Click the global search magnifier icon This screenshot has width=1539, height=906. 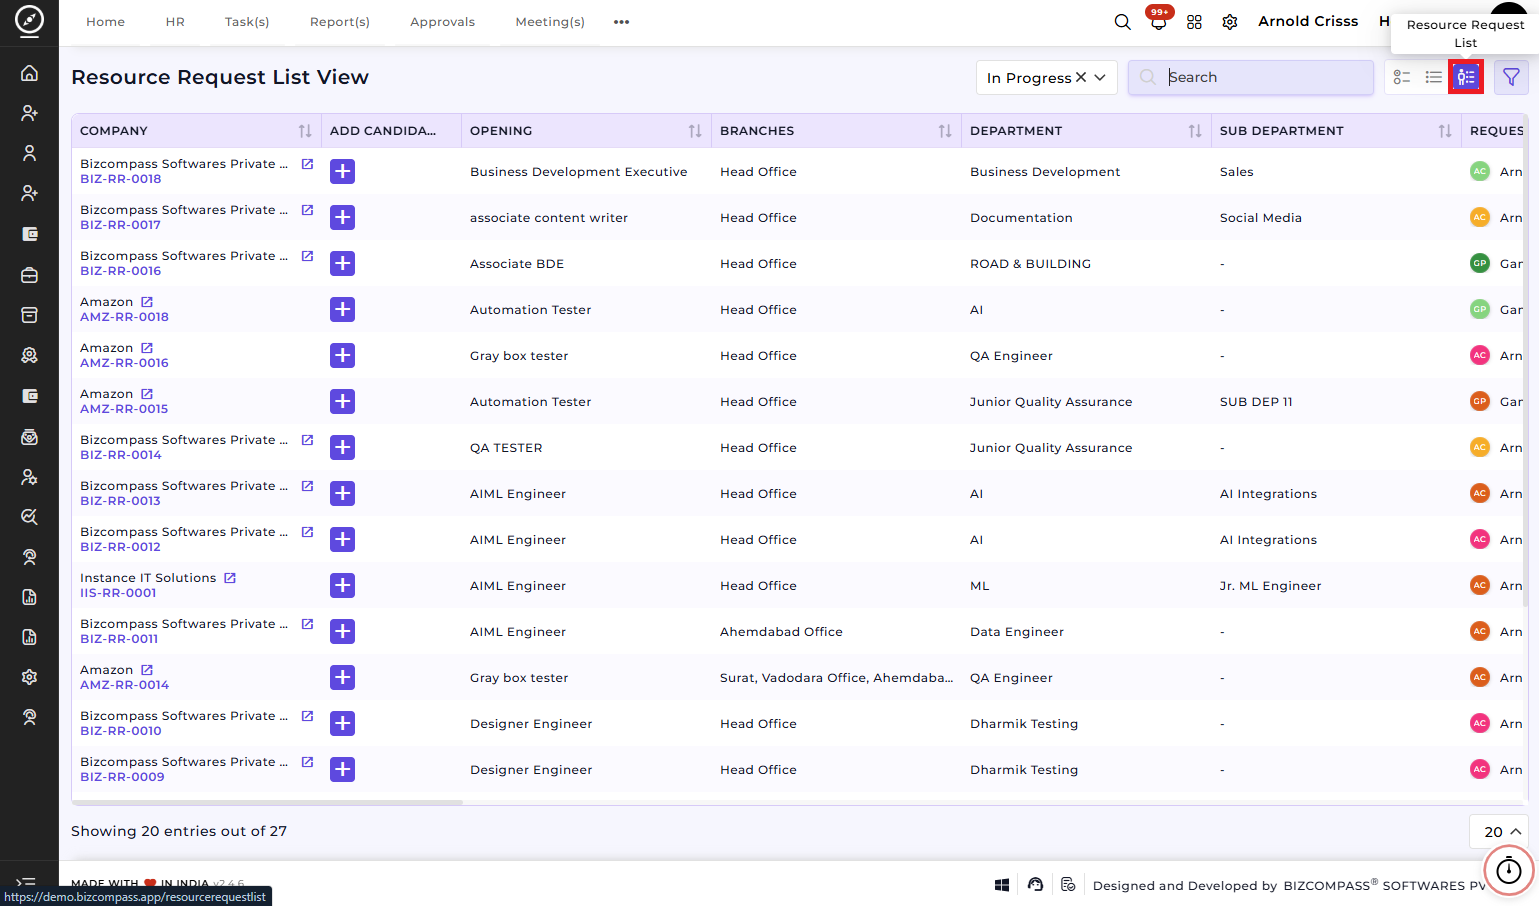click(1123, 22)
